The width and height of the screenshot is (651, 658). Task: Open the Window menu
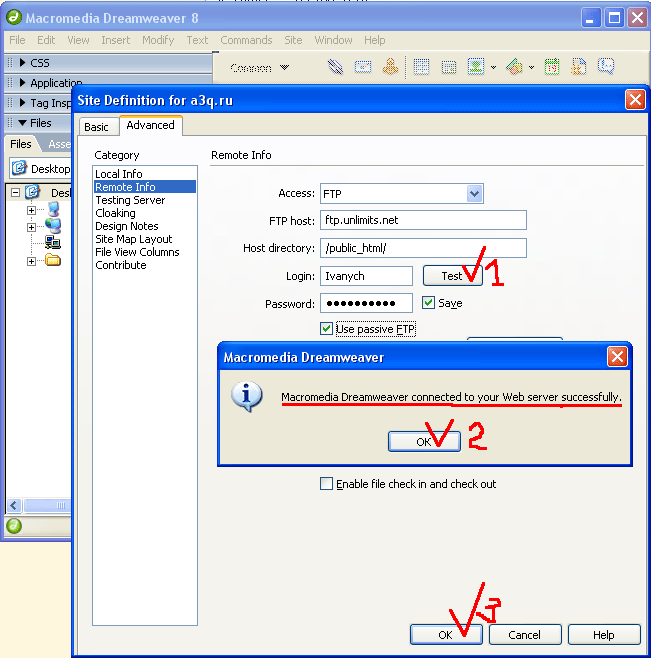(x=333, y=40)
